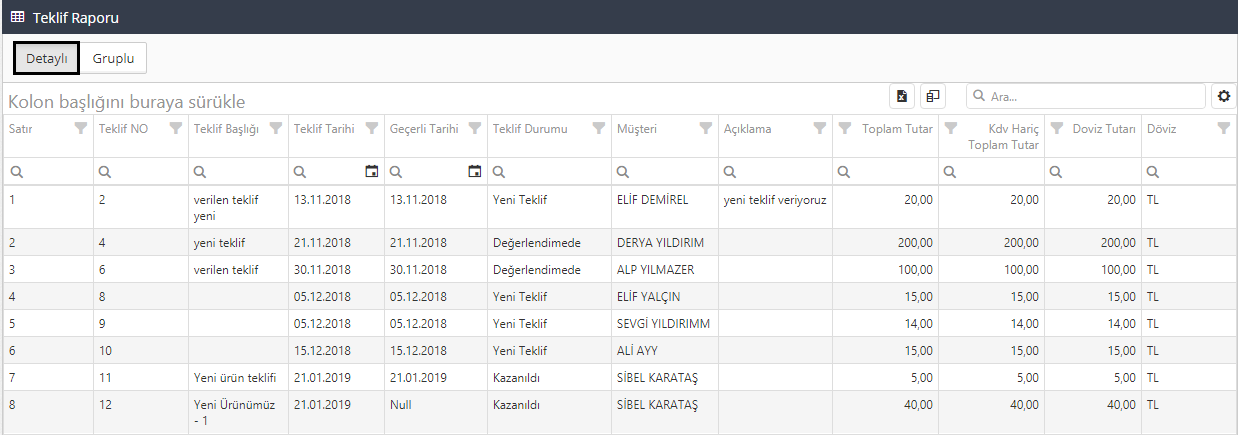The height and width of the screenshot is (435, 1238).
Task: Choose search operation for Teklif NO filter row
Action: point(104,172)
